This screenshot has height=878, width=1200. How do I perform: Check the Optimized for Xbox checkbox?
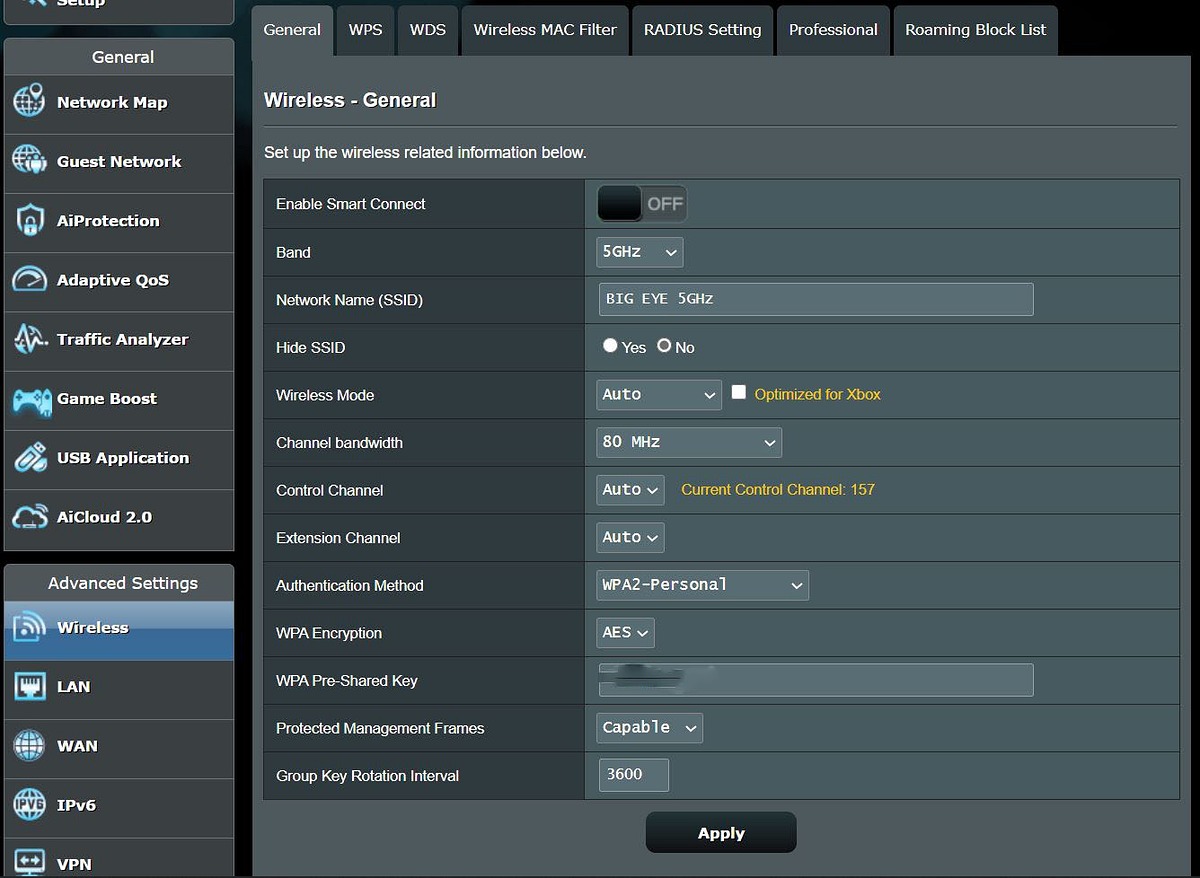(x=739, y=393)
